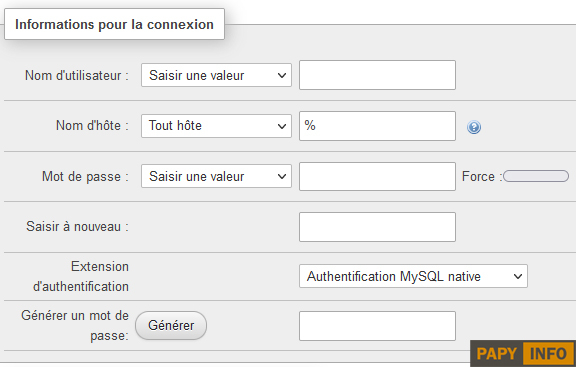Screen dimensions: 576x367
Task: Click the password Force strength meter
Action: pyautogui.click(x=536, y=176)
